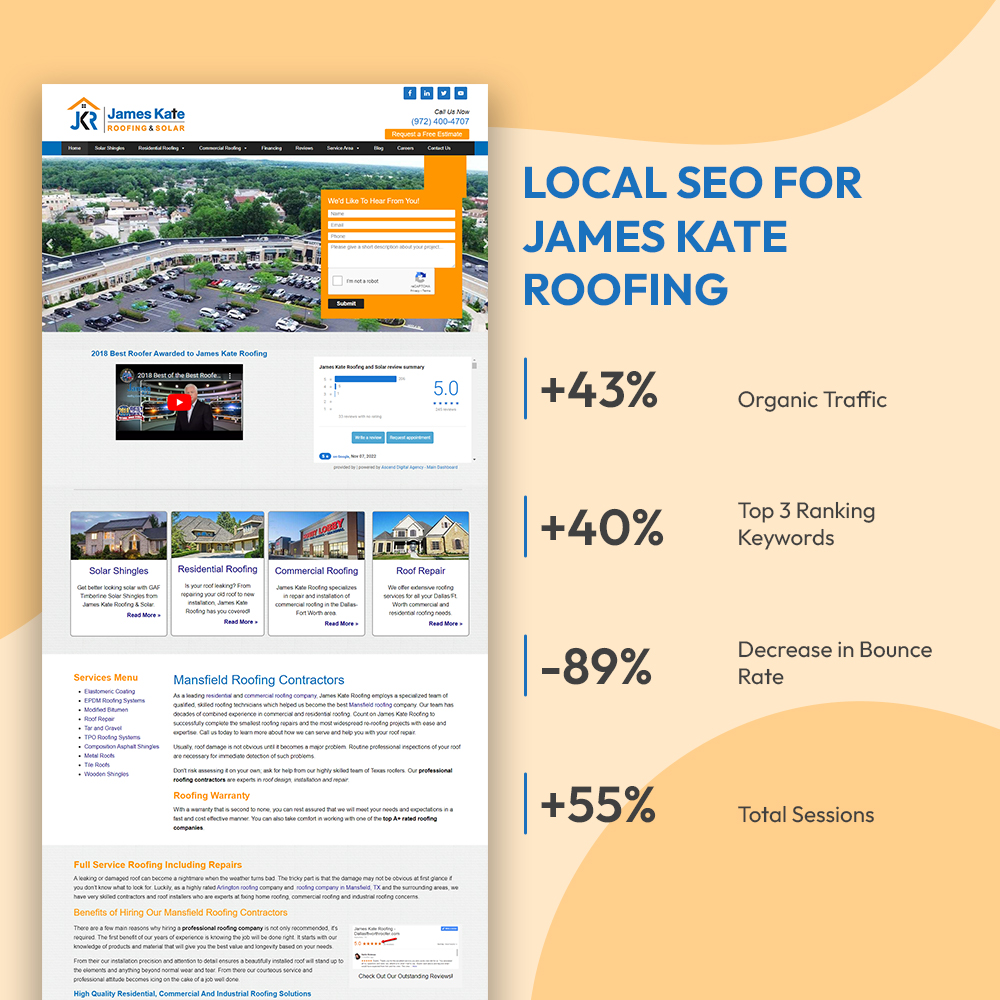The height and width of the screenshot is (1000, 1000).
Task: Check the I'm not a robot box
Action: point(338,282)
